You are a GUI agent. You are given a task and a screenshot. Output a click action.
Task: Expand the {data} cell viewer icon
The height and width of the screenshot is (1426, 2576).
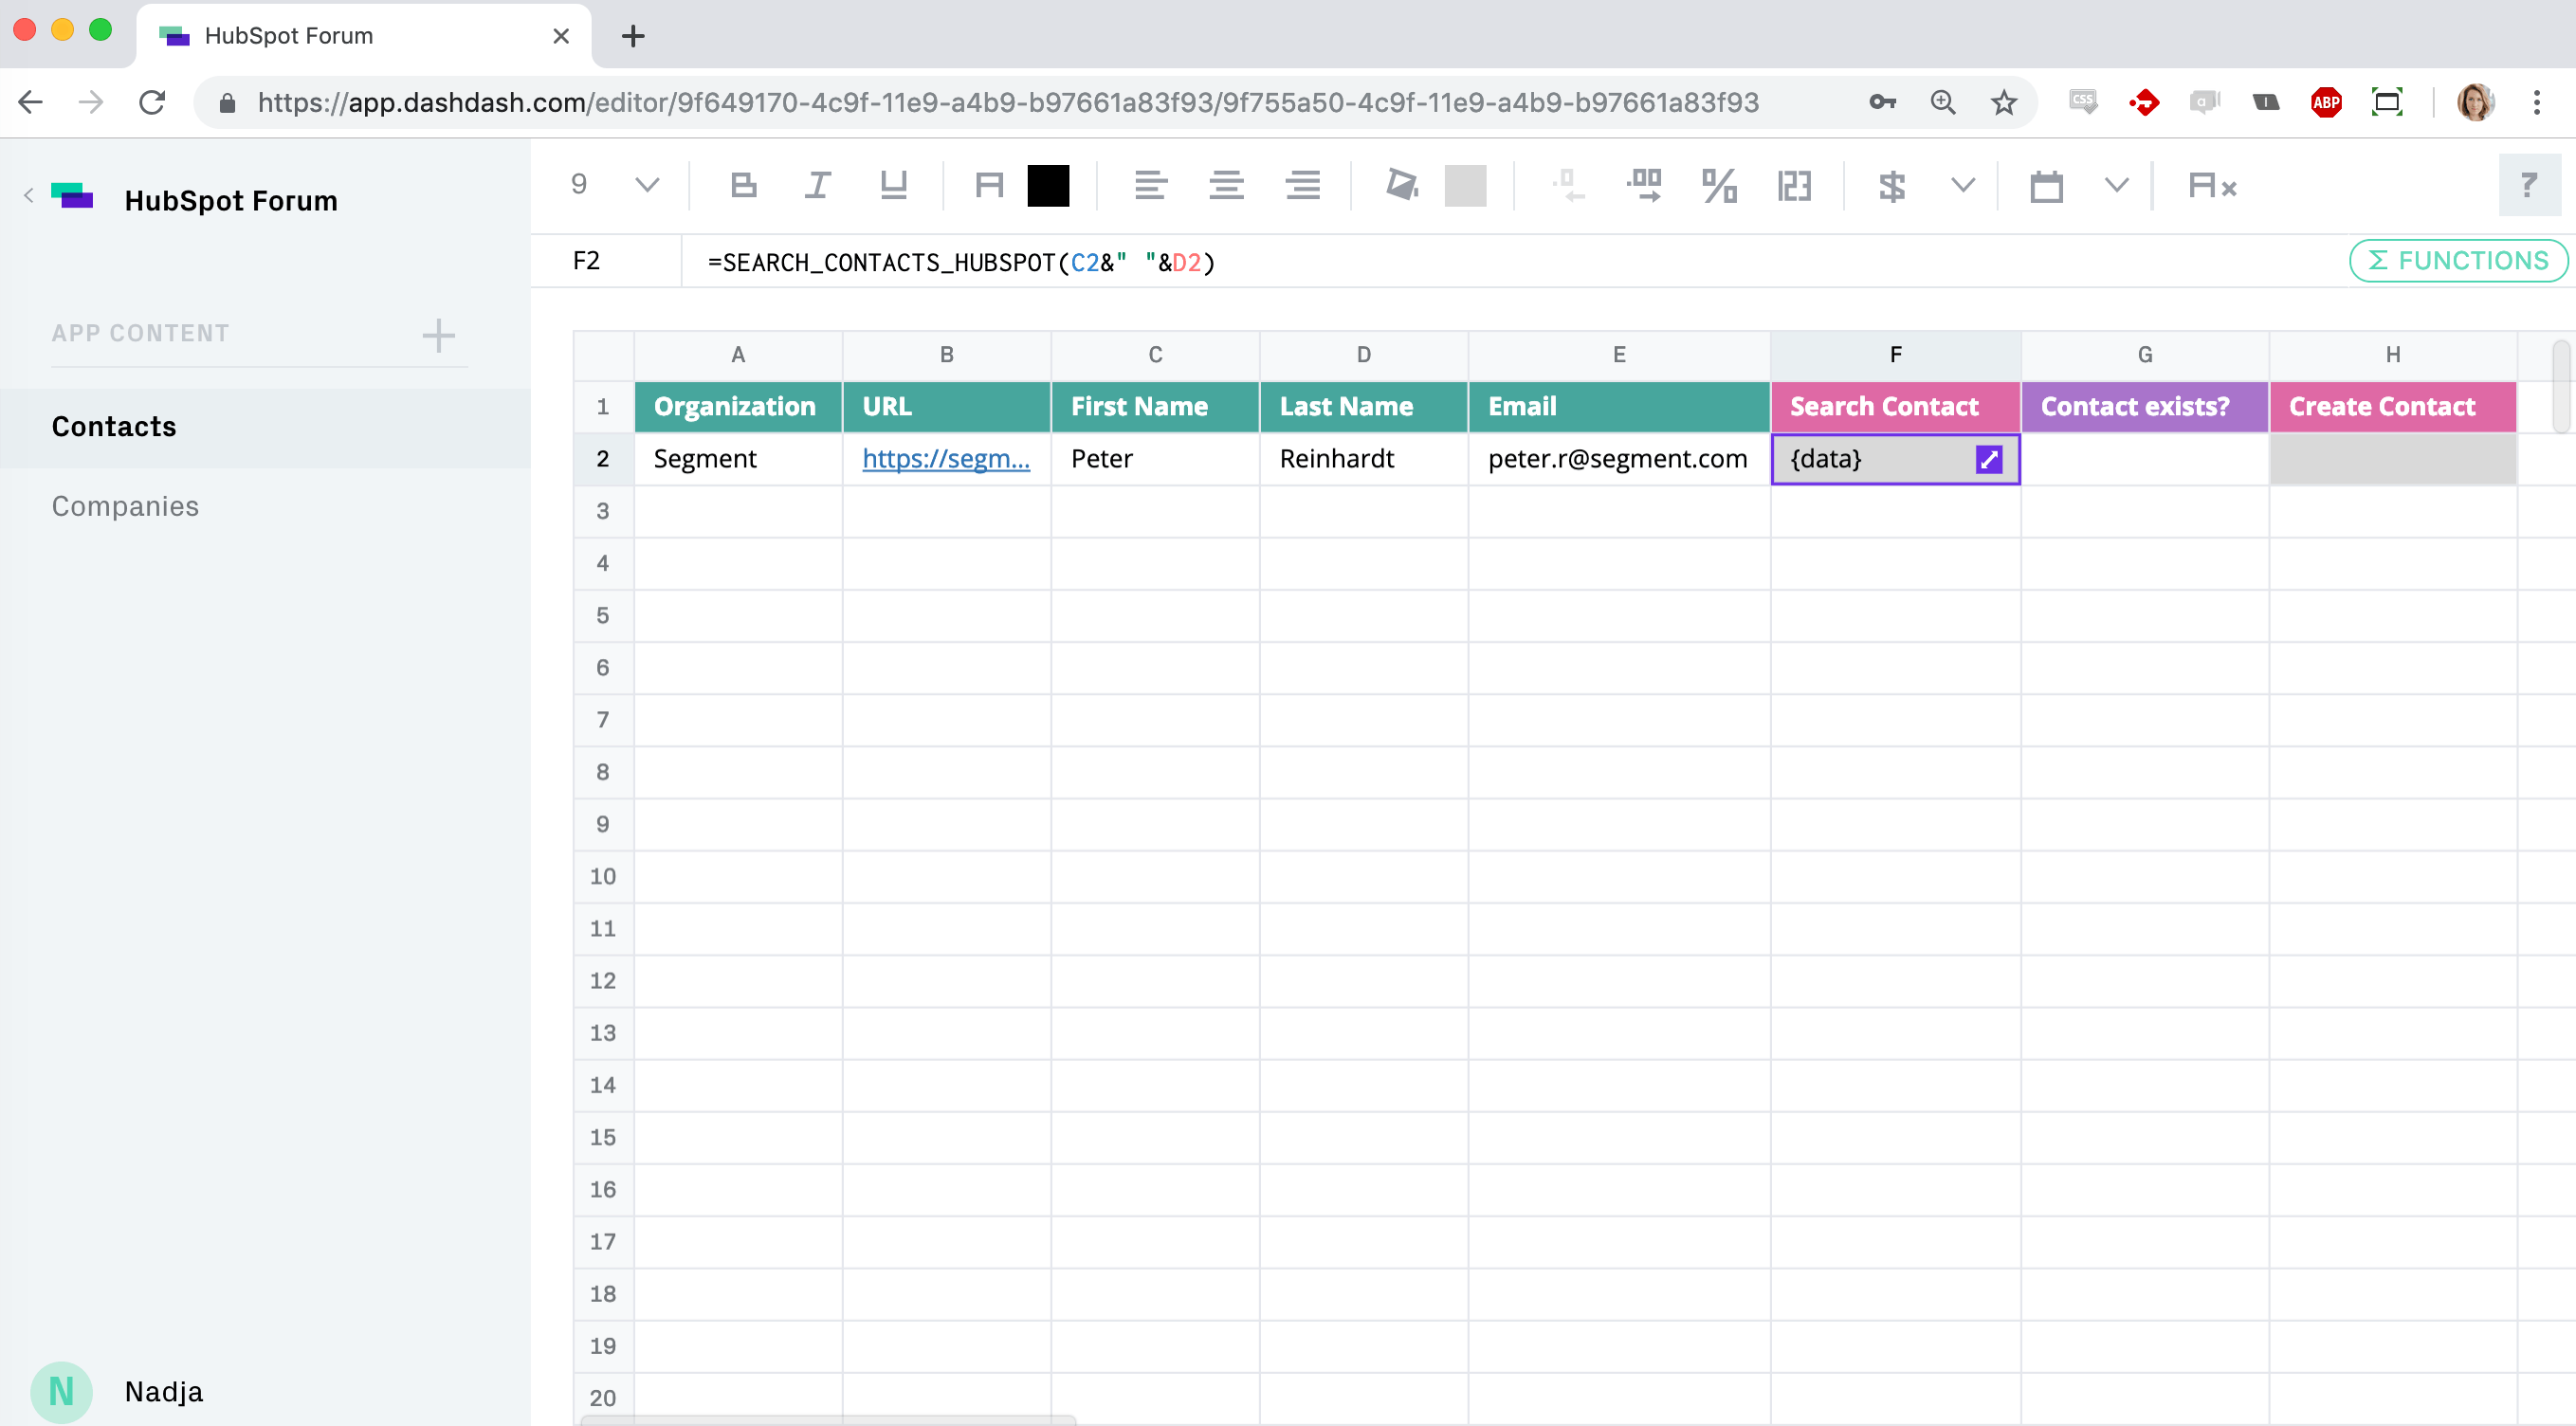pos(1989,459)
